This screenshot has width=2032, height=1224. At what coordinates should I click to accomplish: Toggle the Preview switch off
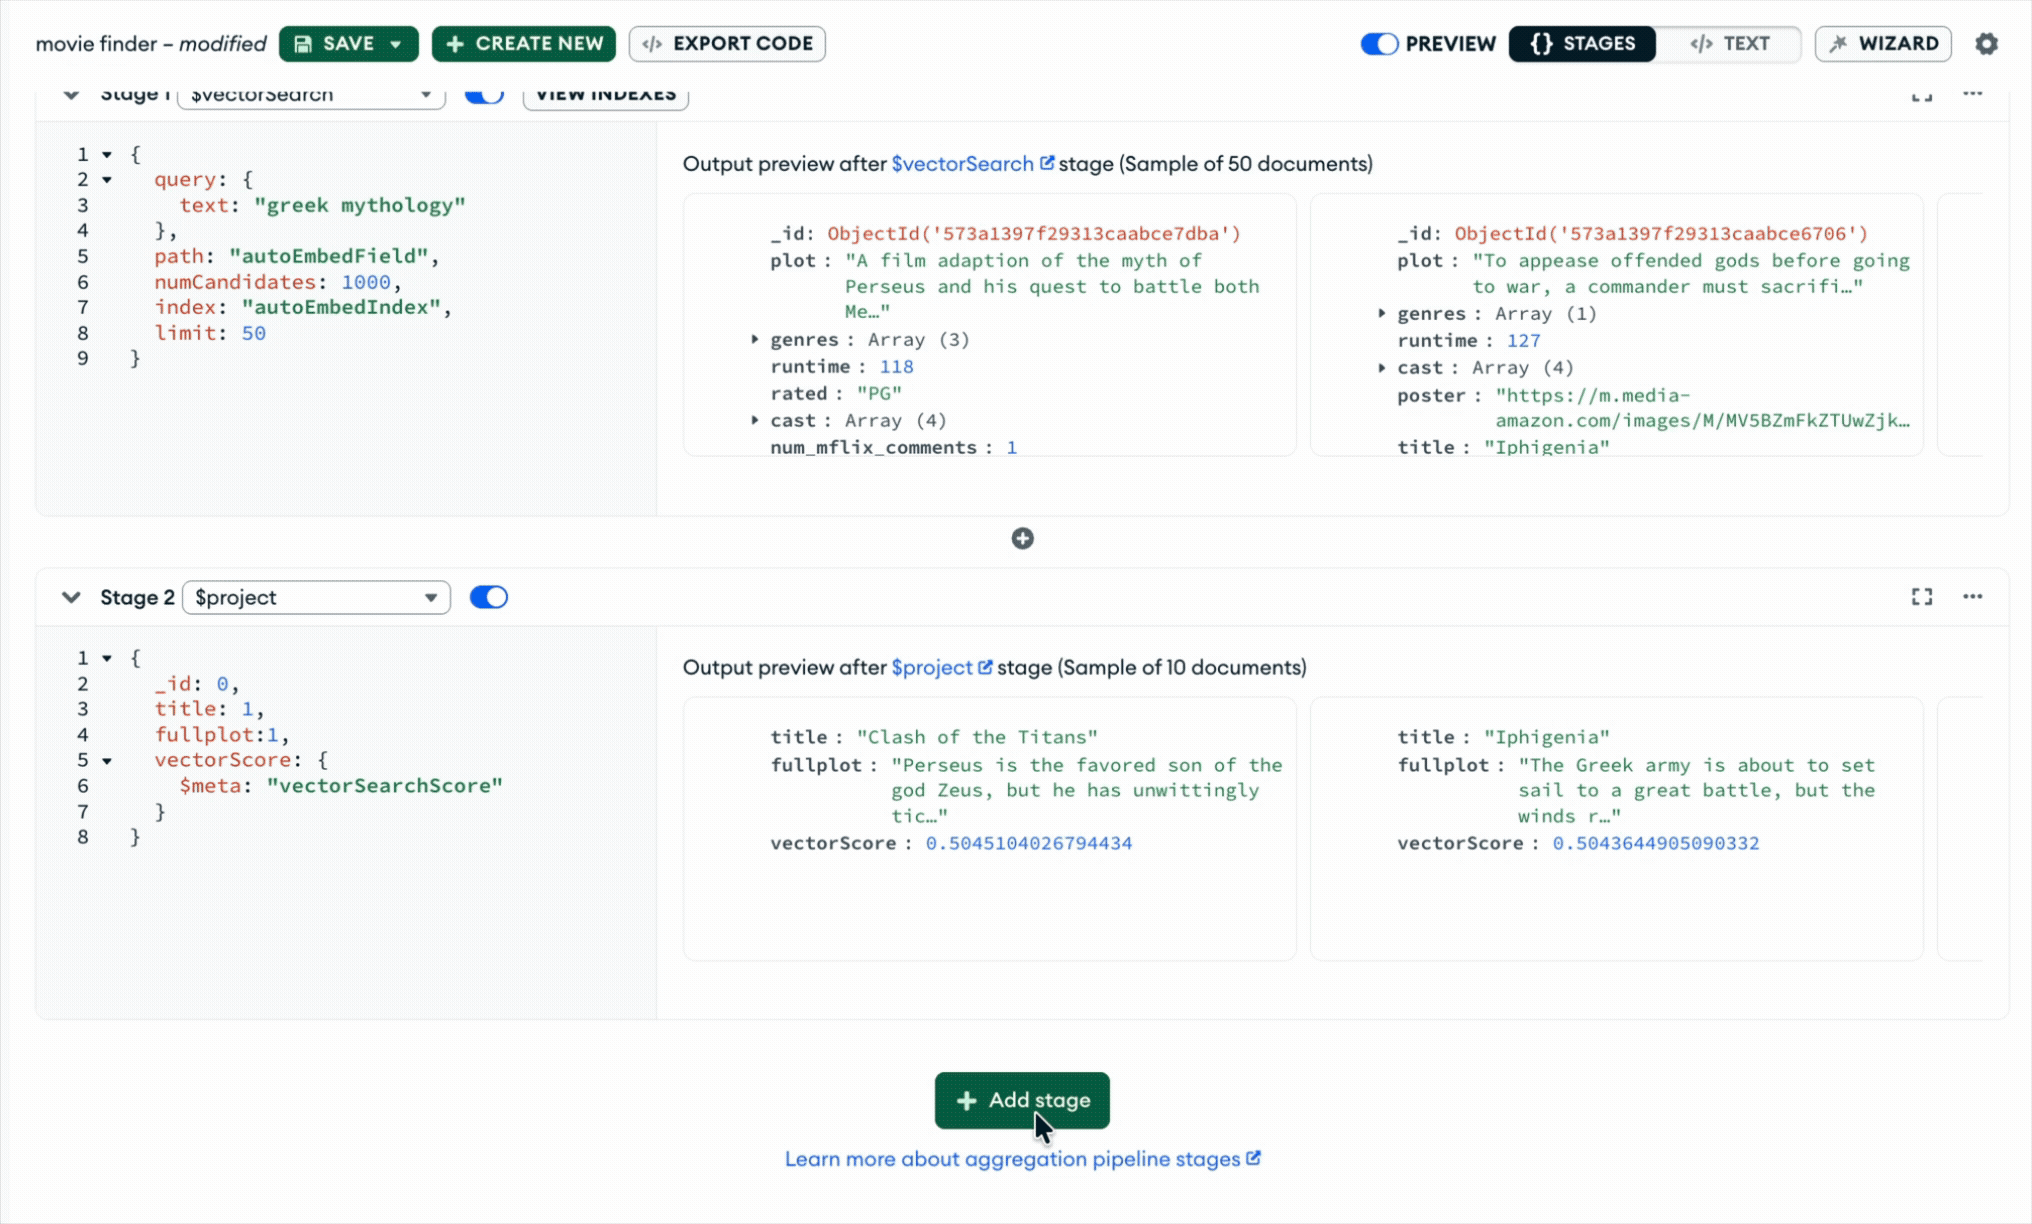[x=1379, y=44]
